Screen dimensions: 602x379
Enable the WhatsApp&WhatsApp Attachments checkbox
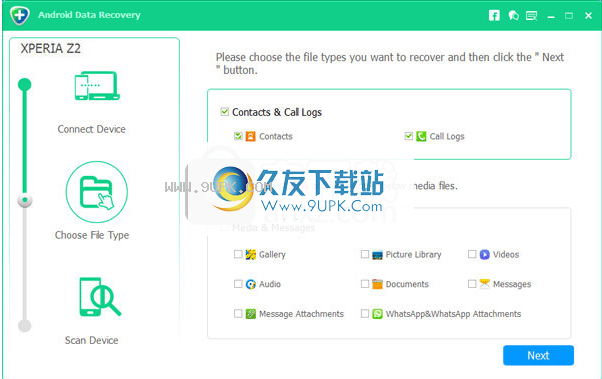365,314
